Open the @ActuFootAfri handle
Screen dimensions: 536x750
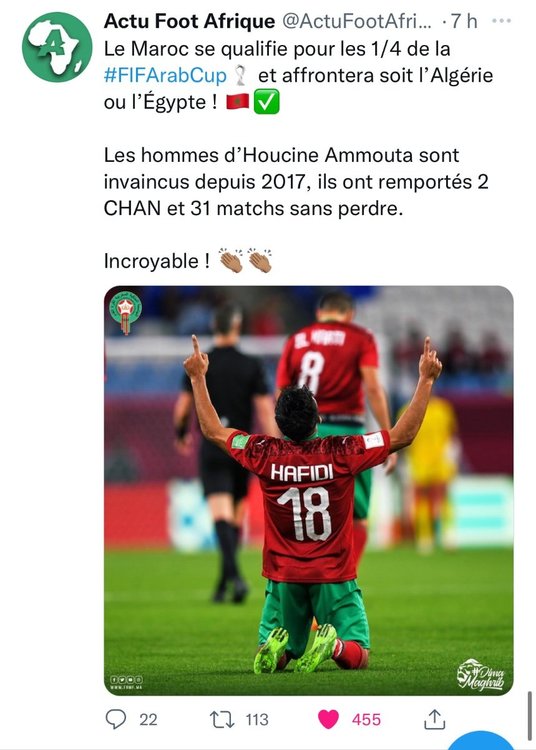pyautogui.click(x=357, y=21)
